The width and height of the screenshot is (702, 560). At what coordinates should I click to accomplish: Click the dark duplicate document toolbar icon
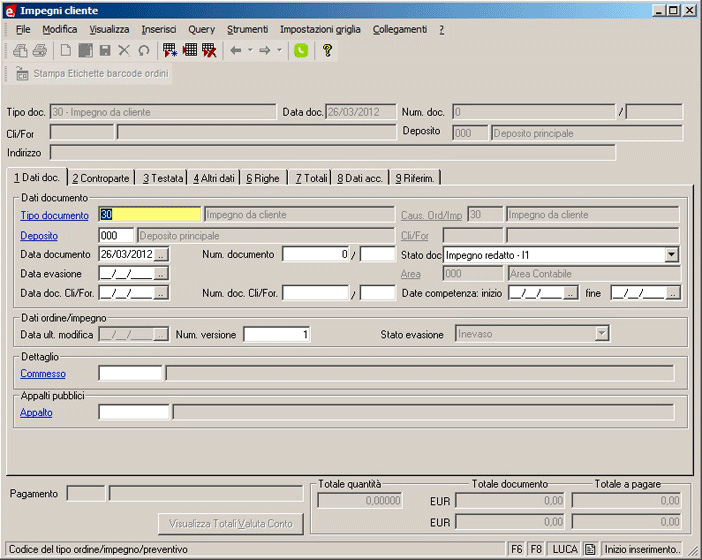pyautogui.click(x=86, y=51)
